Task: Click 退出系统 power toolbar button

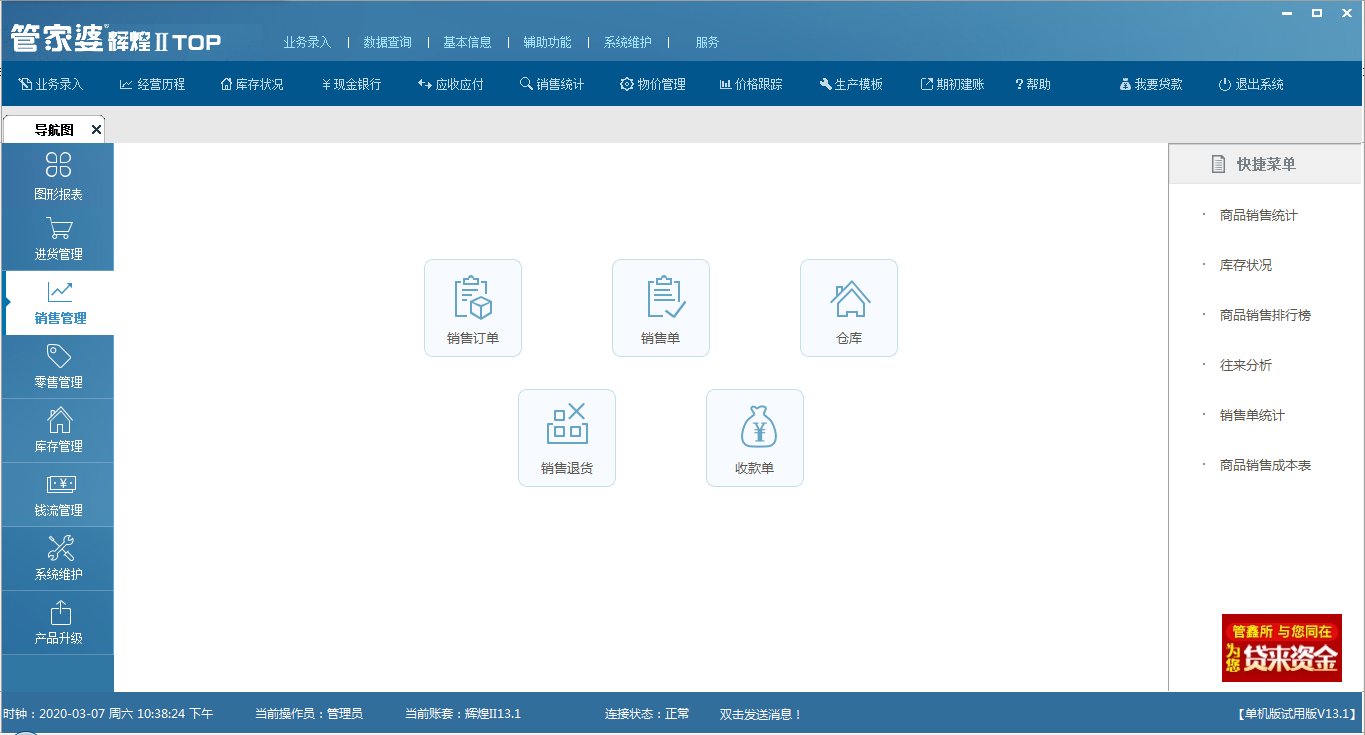Action: click(1251, 85)
